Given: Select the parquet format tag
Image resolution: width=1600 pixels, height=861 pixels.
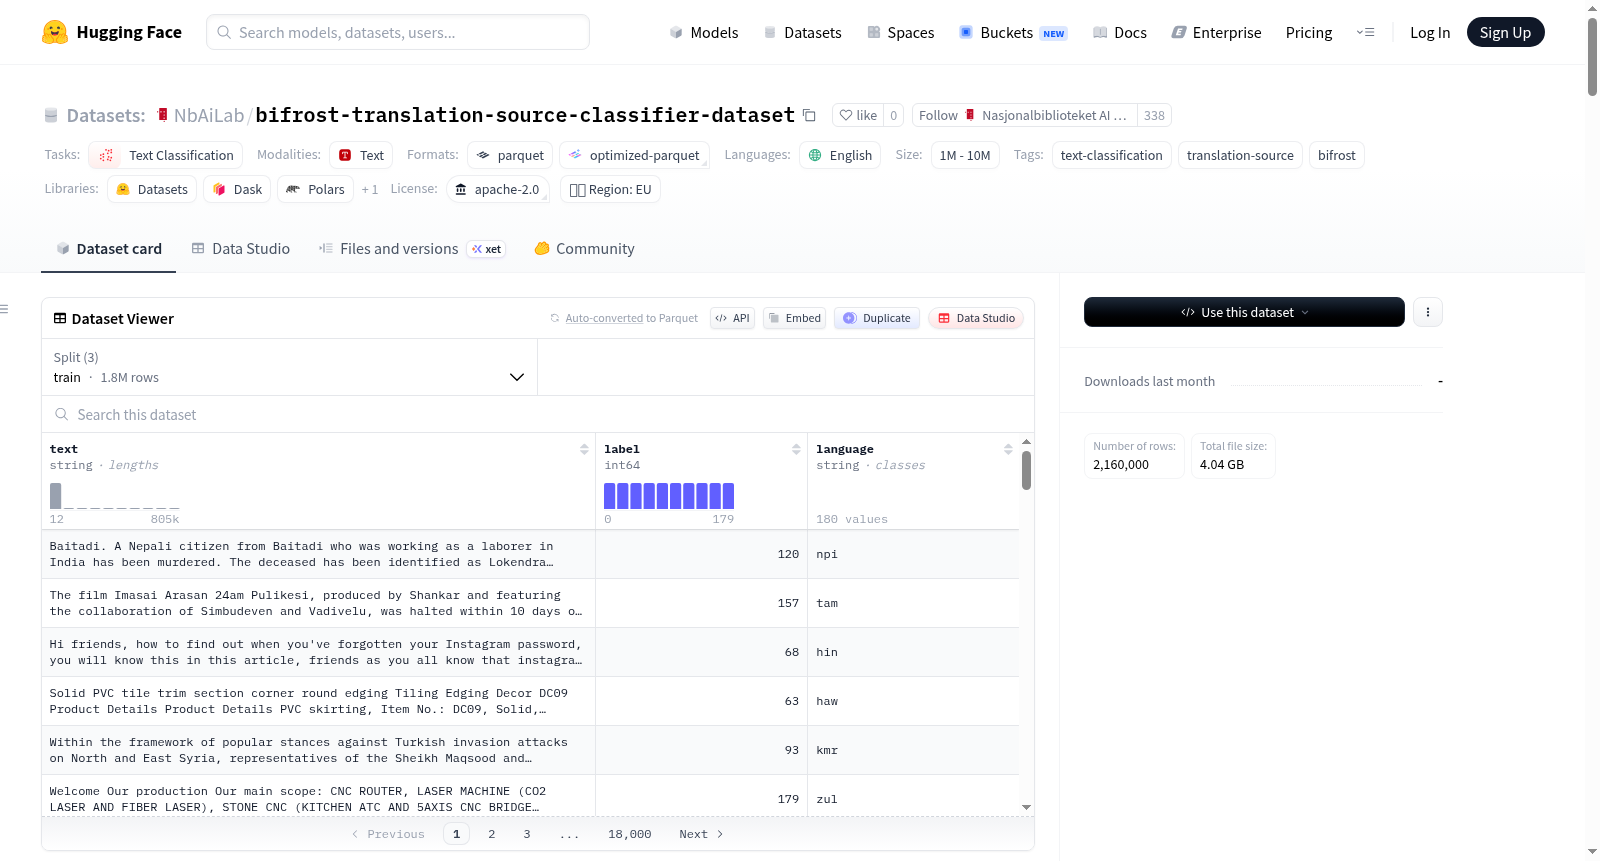Looking at the screenshot, I should 510,155.
